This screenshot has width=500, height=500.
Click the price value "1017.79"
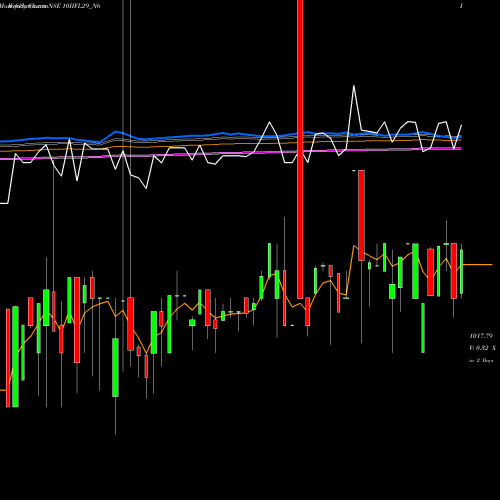(x=481, y=336)
